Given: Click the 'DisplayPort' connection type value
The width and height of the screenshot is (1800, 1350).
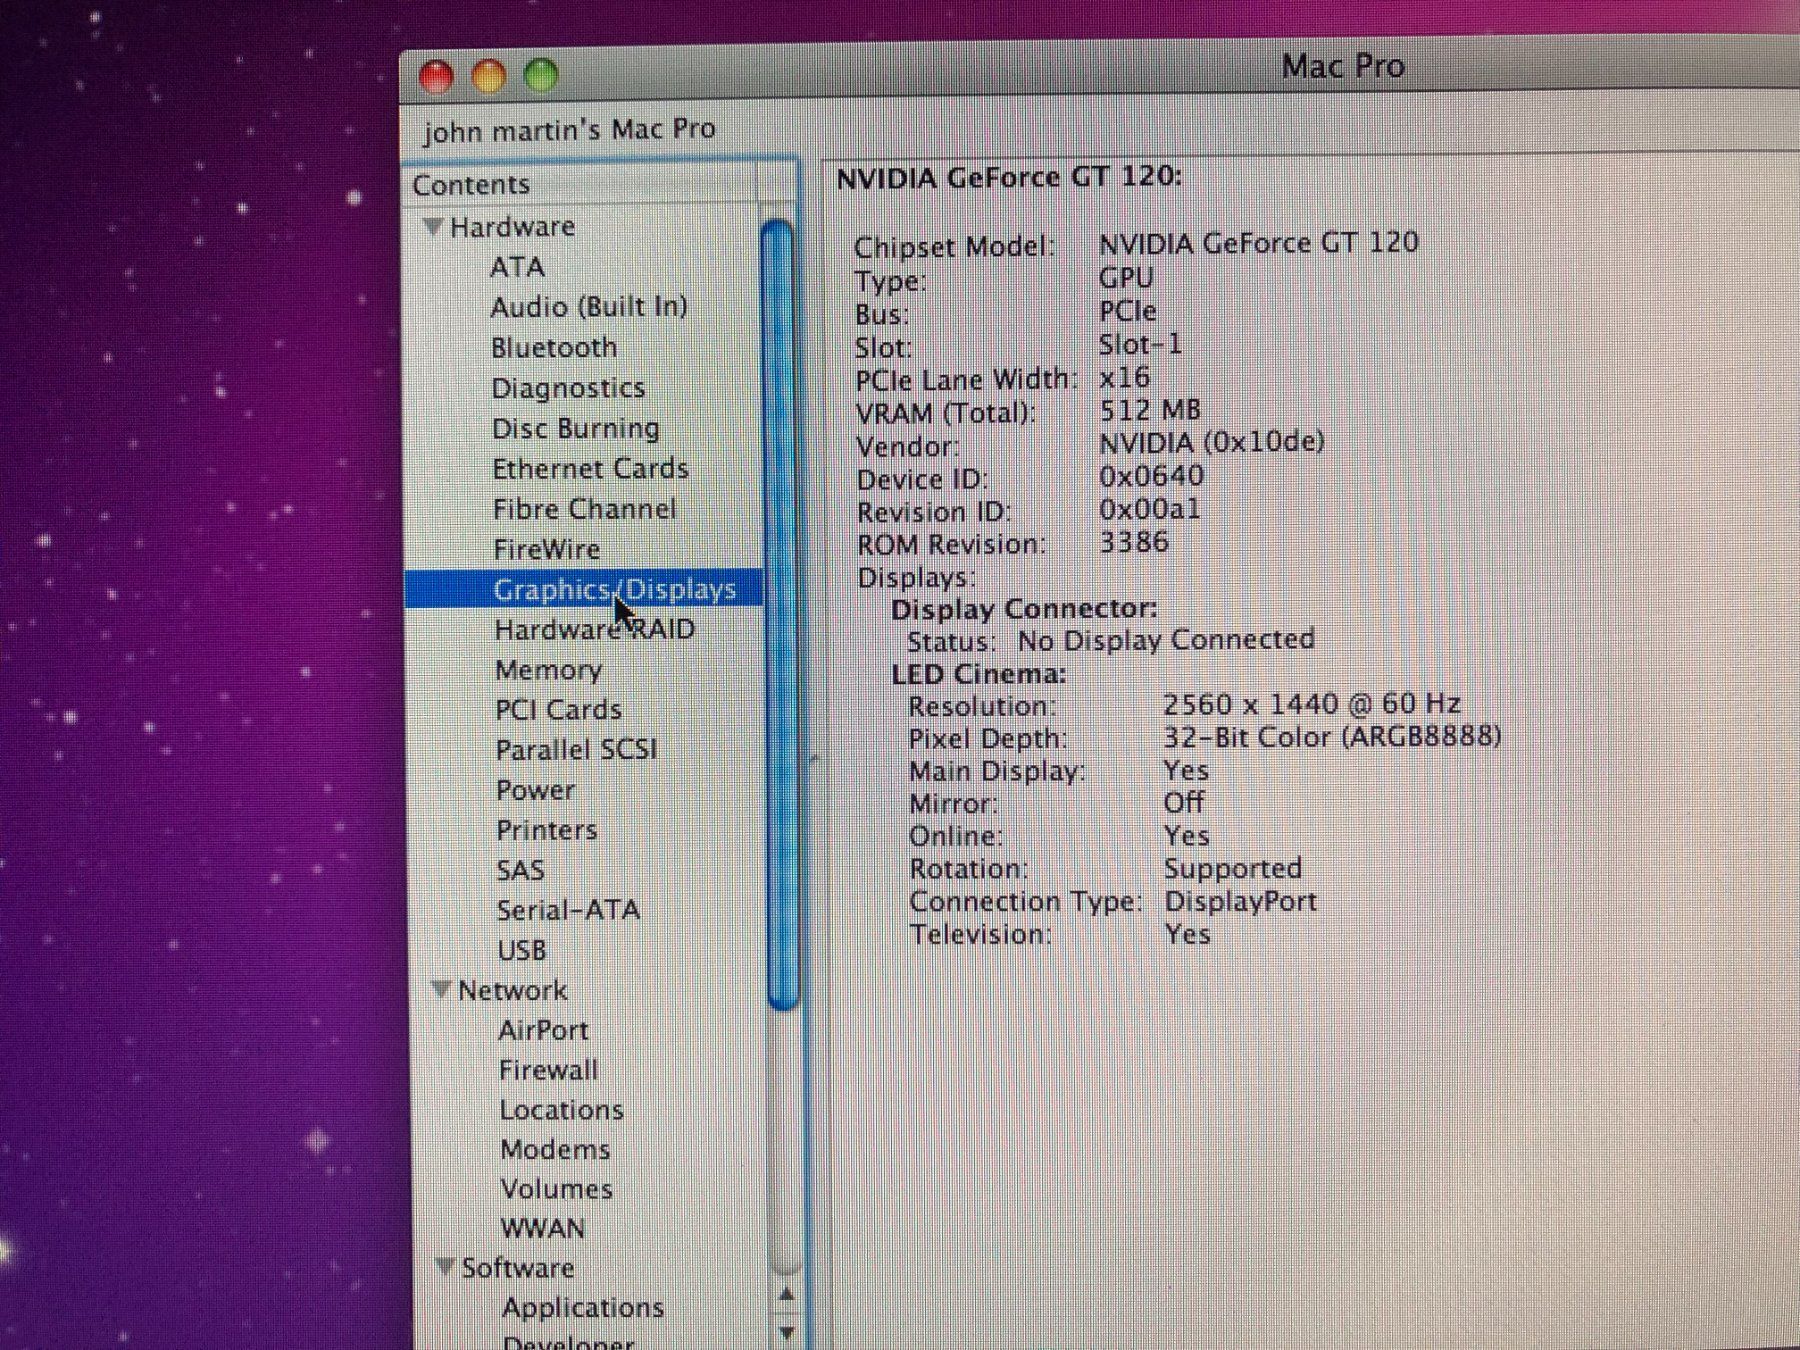Looking at the screenshot, I should pyautogui.click(x=1240, y=901).
